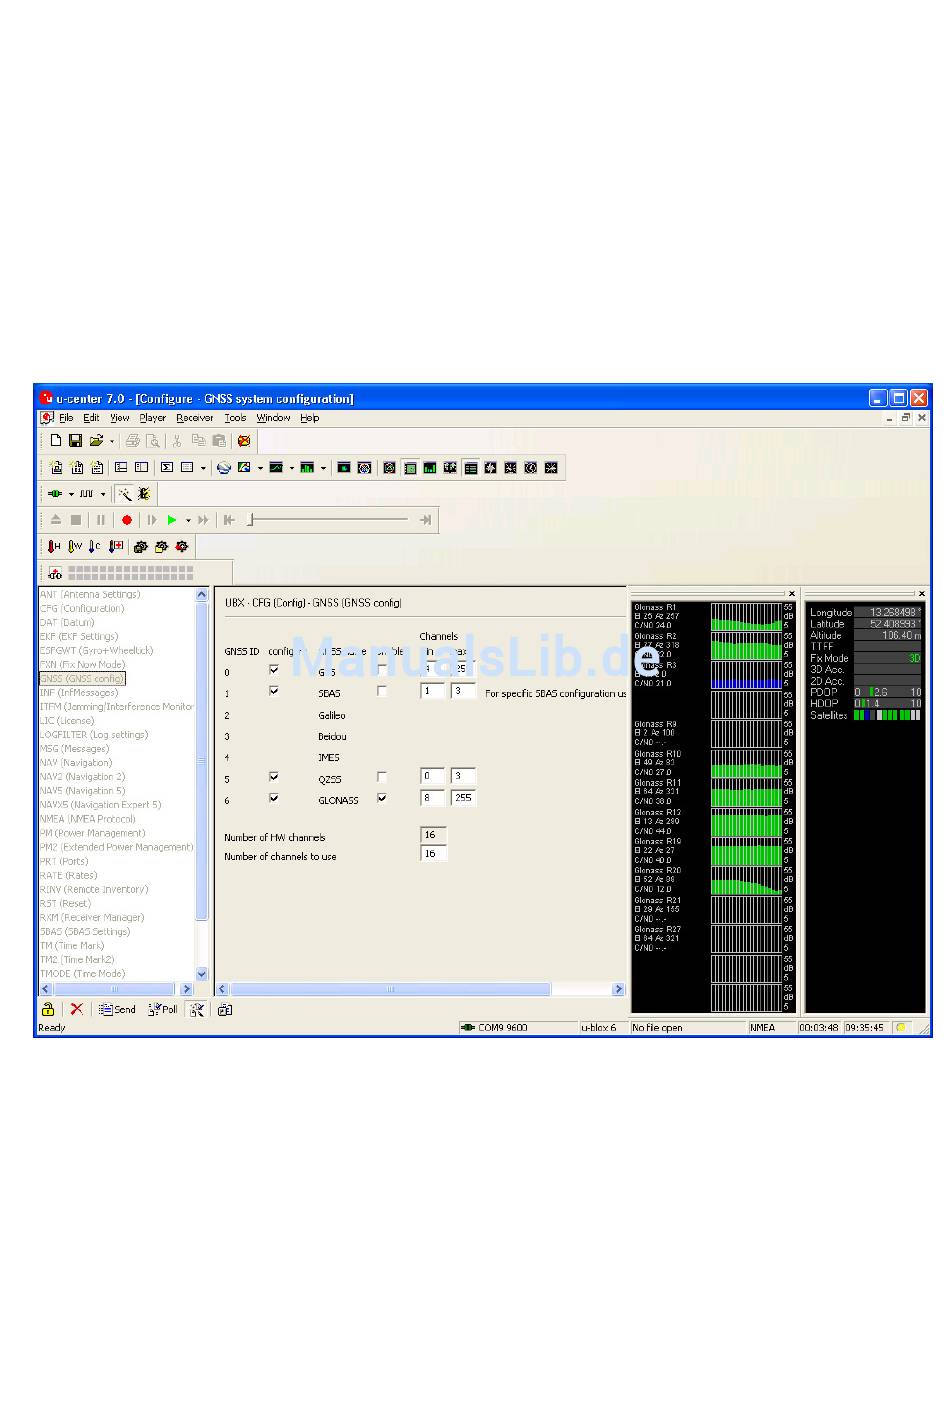Open the dropdown arrow beside the Open folder icon
950x1420 pixels.
click(x=112, y=441)
